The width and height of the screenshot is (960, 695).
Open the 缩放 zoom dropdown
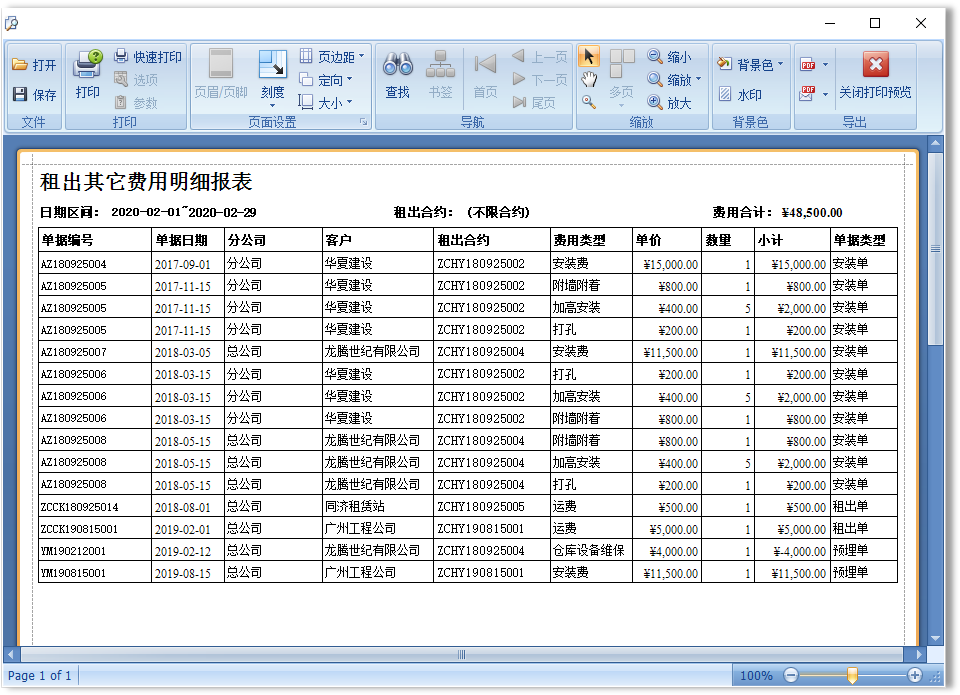point(675,80)
